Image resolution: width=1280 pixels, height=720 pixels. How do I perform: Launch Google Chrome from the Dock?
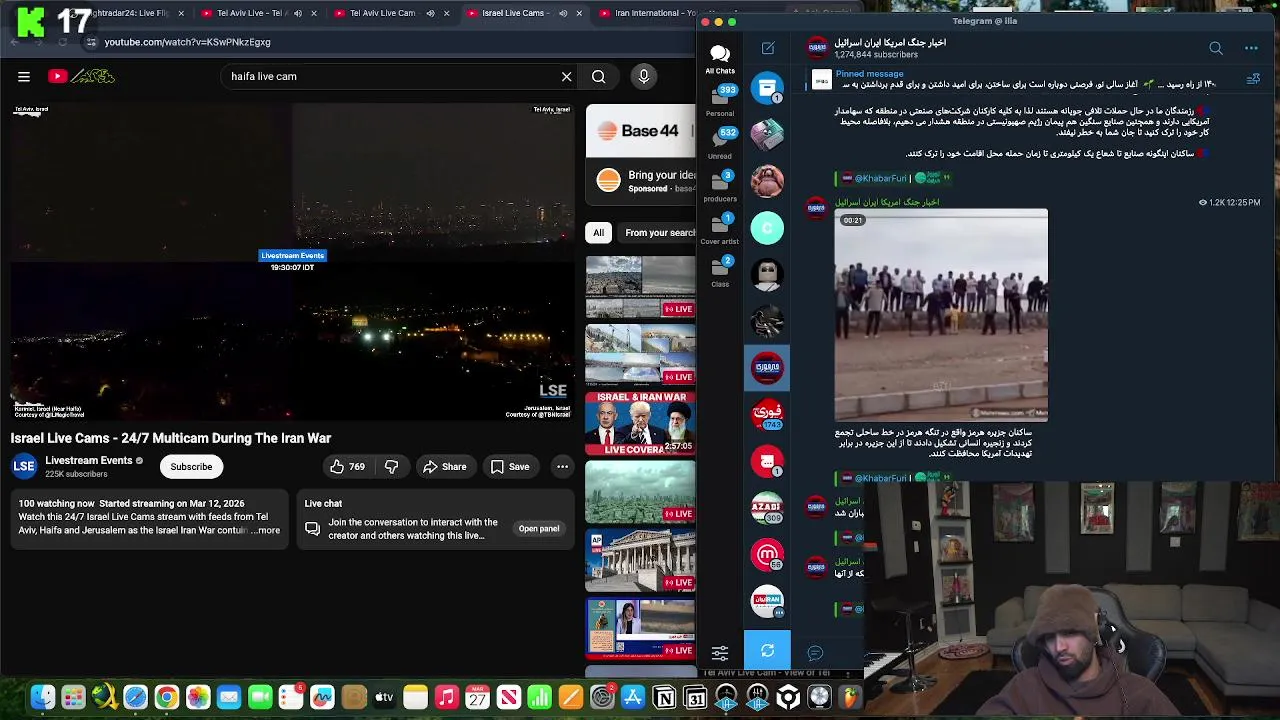point(167,697)
